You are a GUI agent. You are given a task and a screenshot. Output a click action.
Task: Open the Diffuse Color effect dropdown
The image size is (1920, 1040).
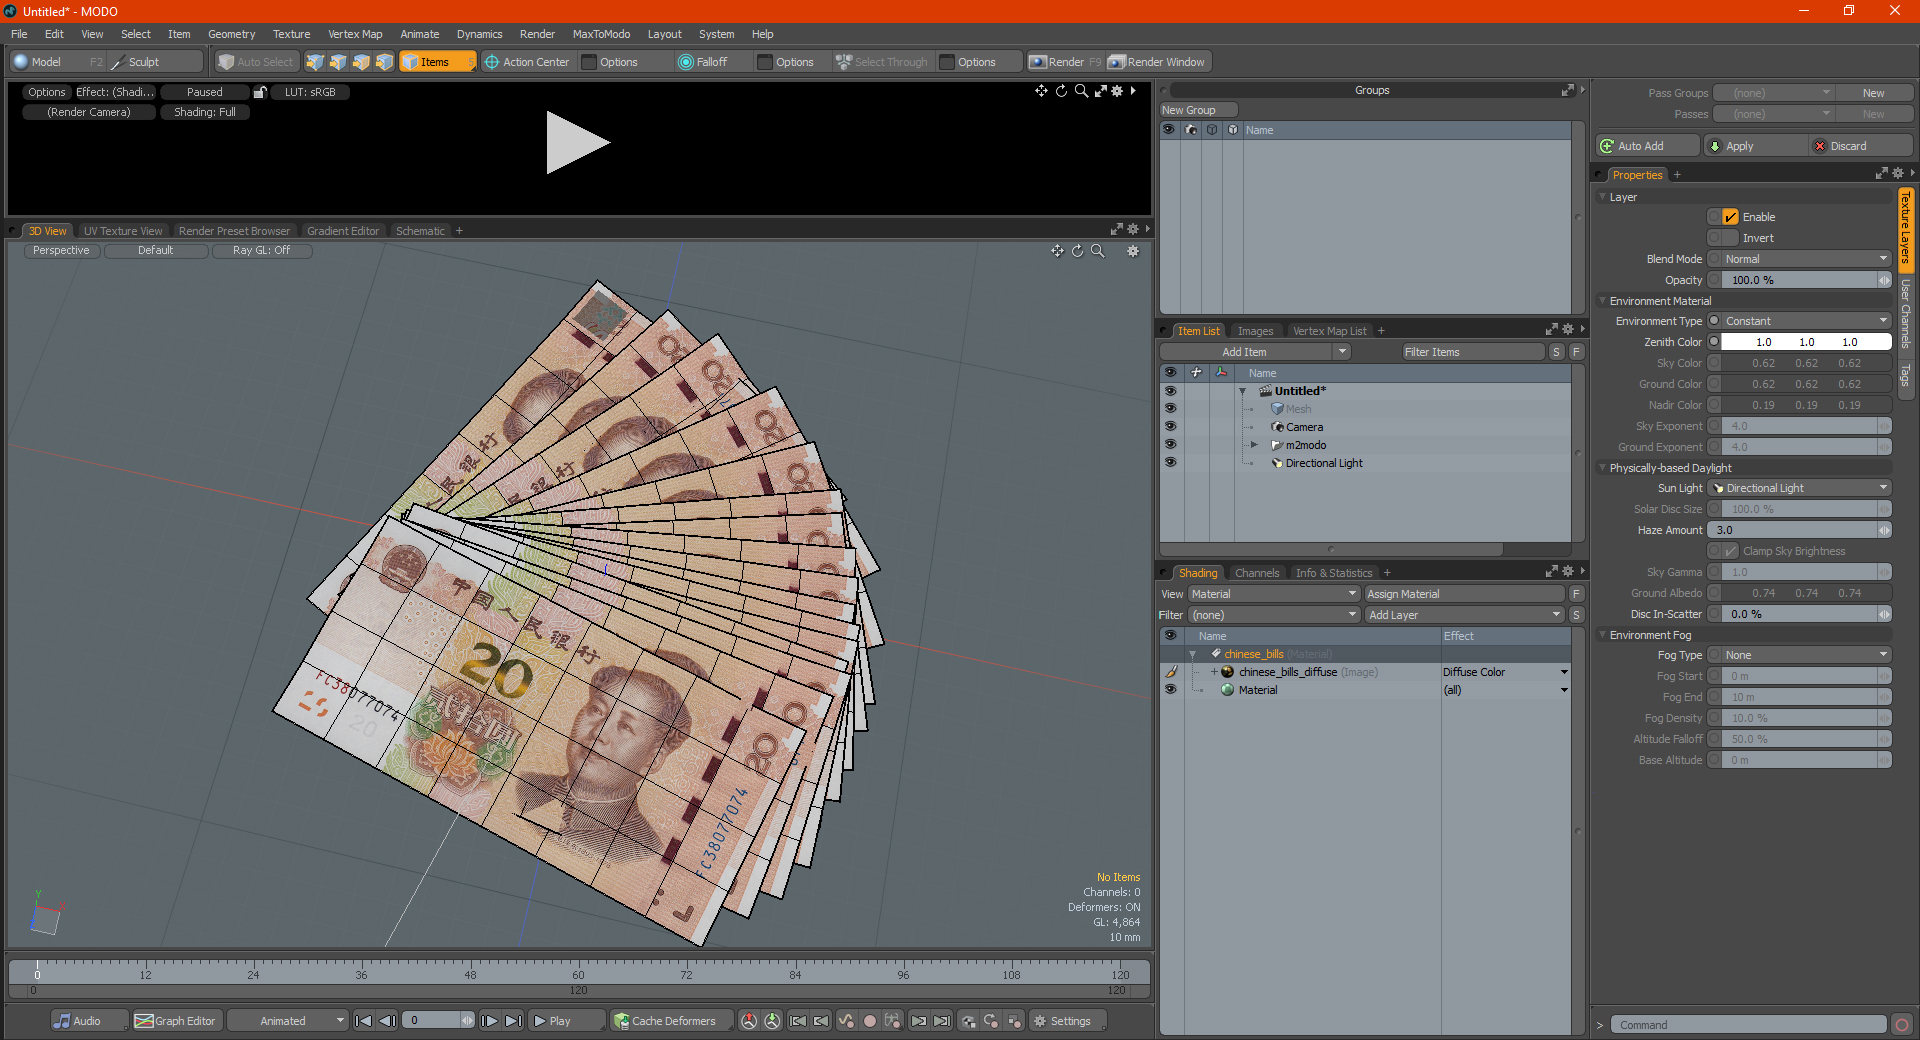tap(1505, 672)
